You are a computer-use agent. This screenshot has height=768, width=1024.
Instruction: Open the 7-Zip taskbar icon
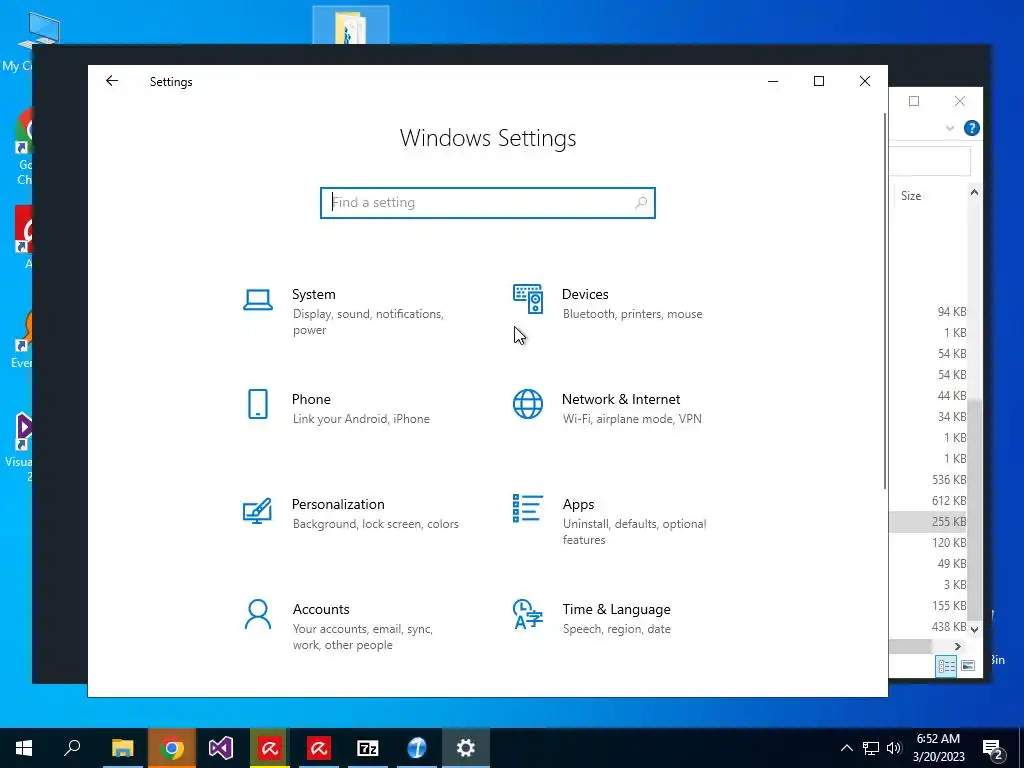368,748
